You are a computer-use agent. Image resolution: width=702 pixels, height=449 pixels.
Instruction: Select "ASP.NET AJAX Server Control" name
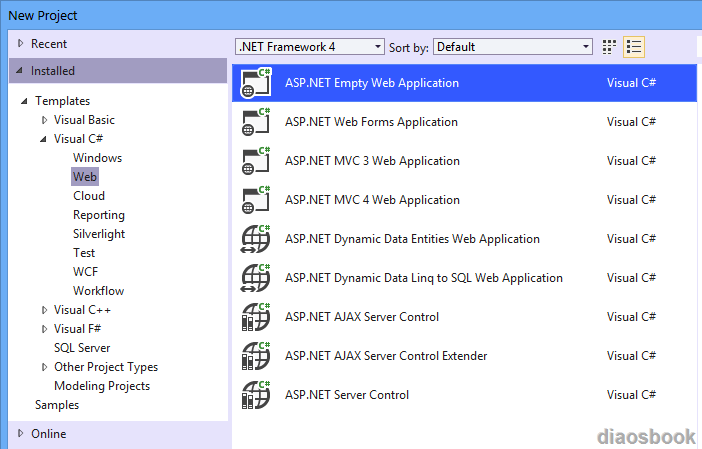point(362,317)
